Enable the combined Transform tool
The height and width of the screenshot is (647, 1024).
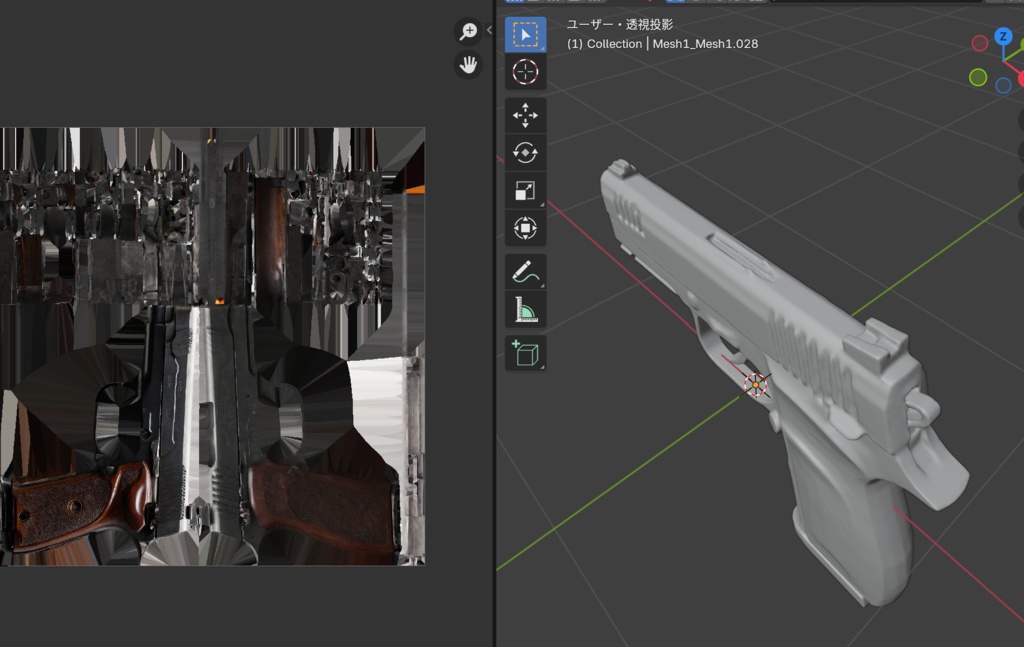(525, 228)
